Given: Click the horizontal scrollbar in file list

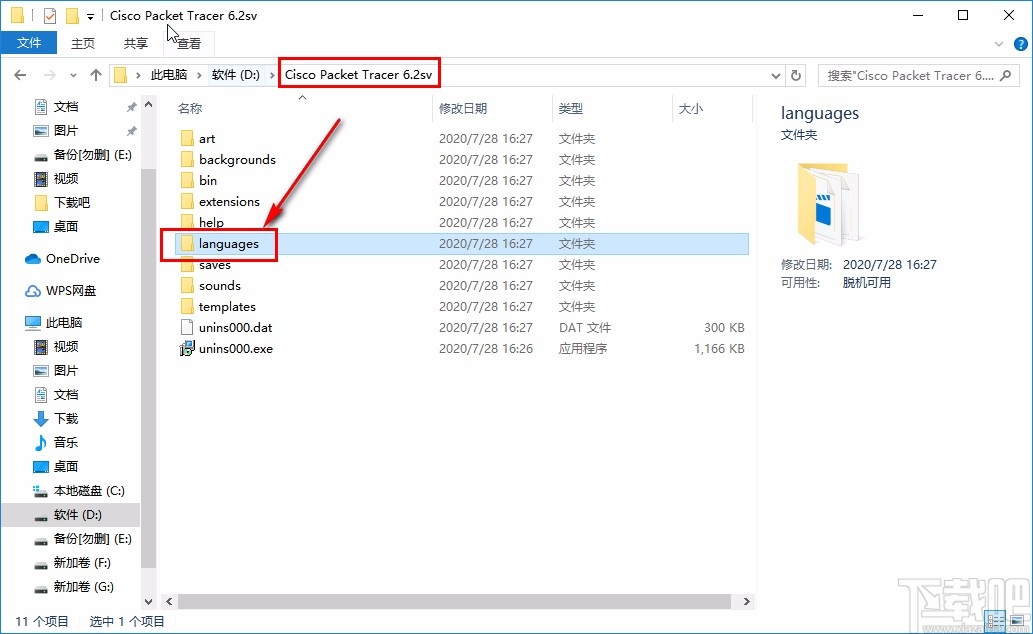Looking at the screenshot, I should (454, 601).
